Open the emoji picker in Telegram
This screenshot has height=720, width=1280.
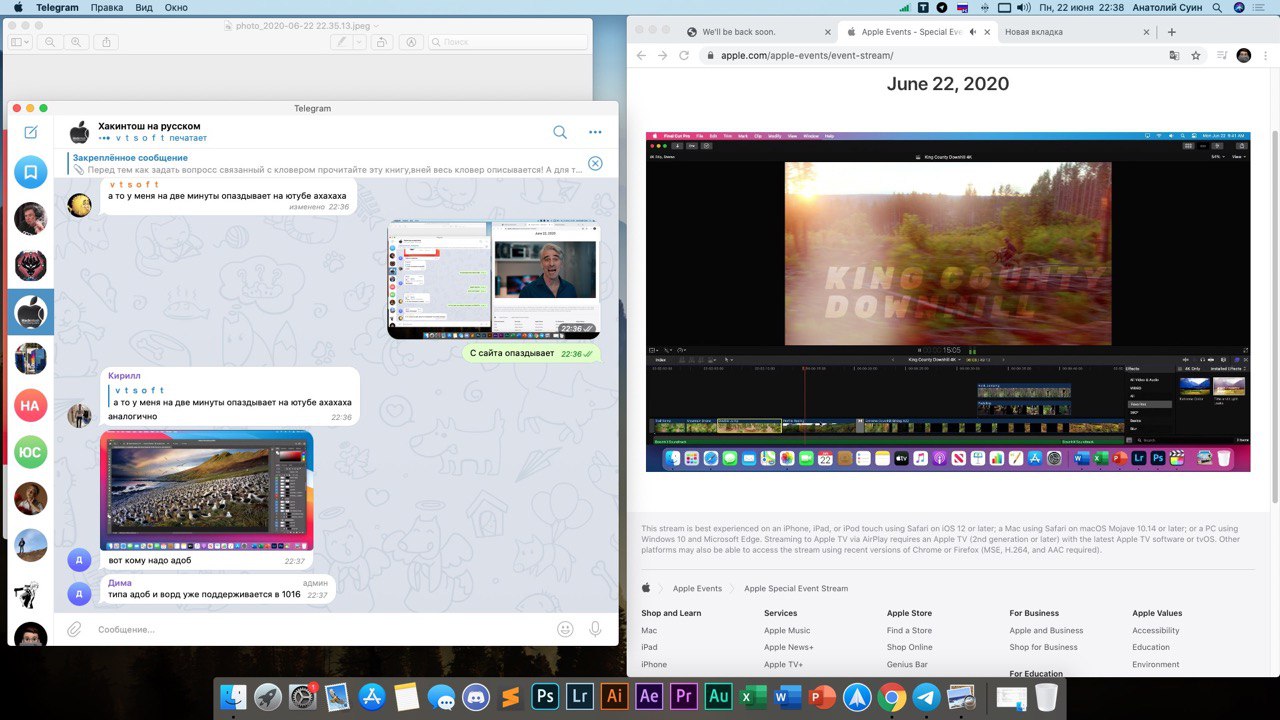tap(565, 629)
